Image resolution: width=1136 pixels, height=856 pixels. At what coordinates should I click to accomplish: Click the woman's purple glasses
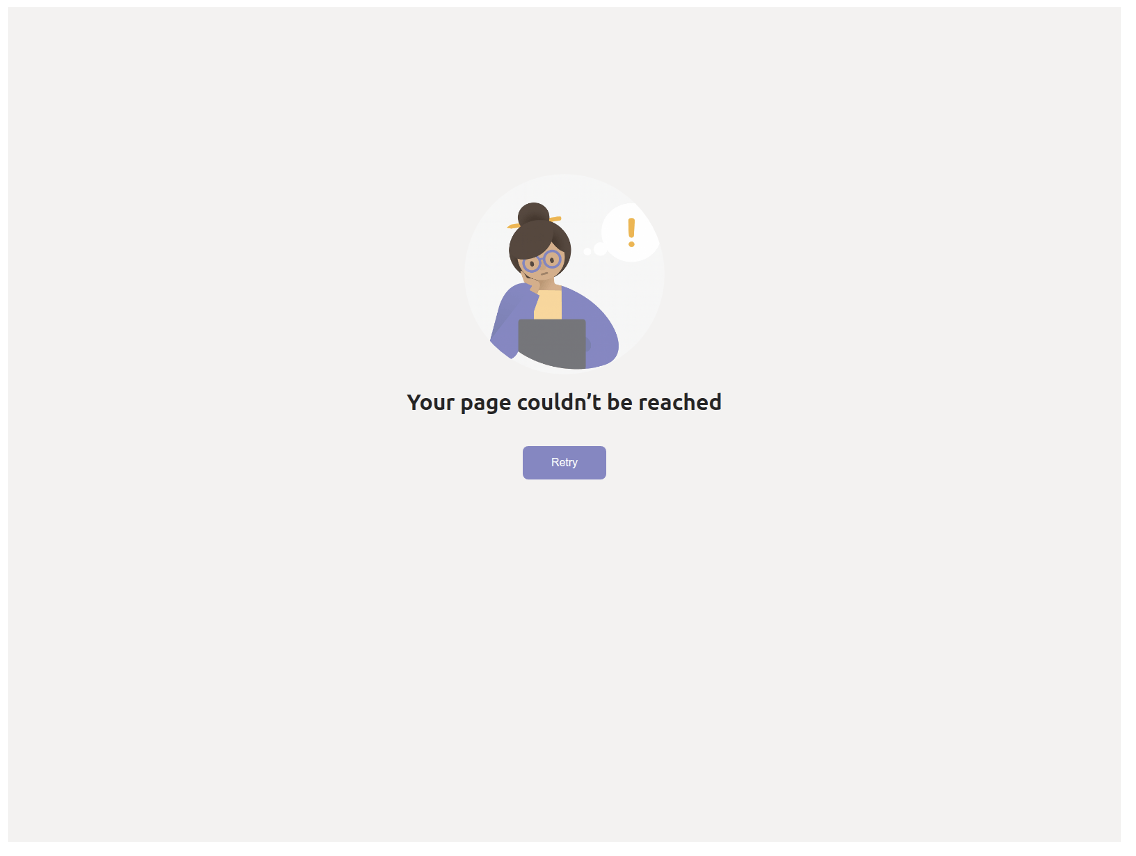[543, 261]
